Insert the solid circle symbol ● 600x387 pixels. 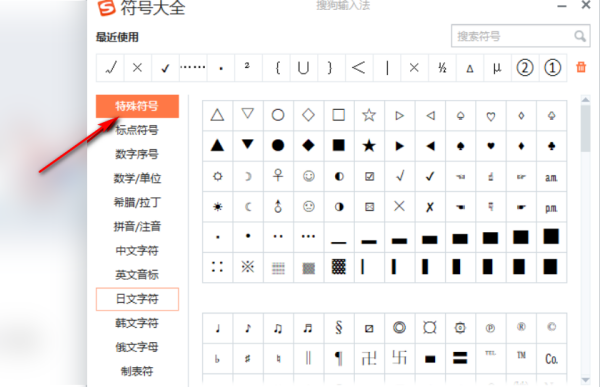278,145
